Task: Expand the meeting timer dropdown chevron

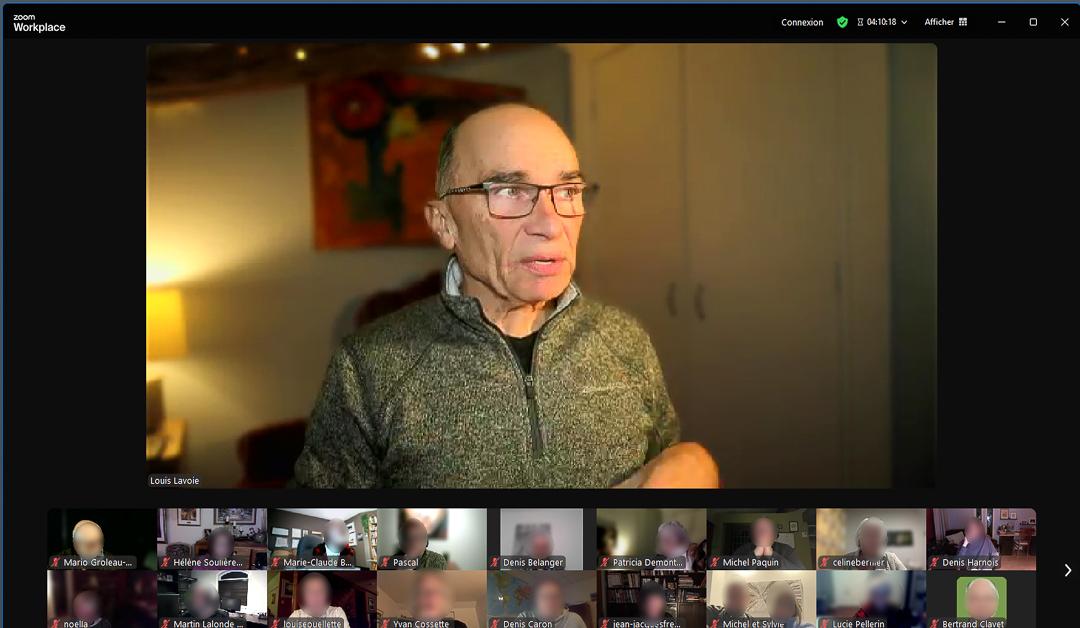Action: click(x=904, y=22)
